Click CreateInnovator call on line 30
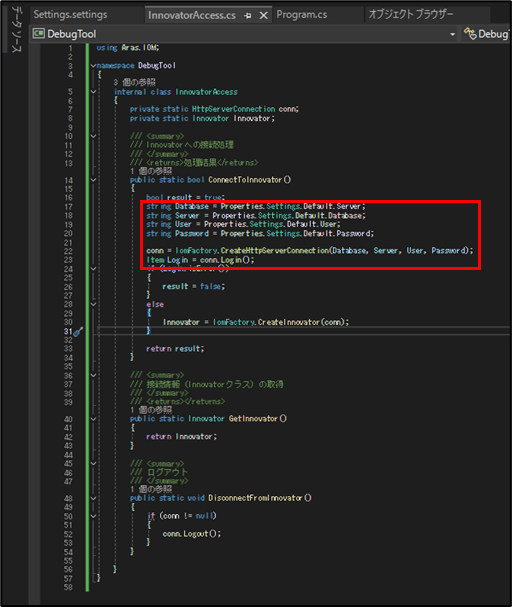512x607 pixels. click(x=289, y=322)
